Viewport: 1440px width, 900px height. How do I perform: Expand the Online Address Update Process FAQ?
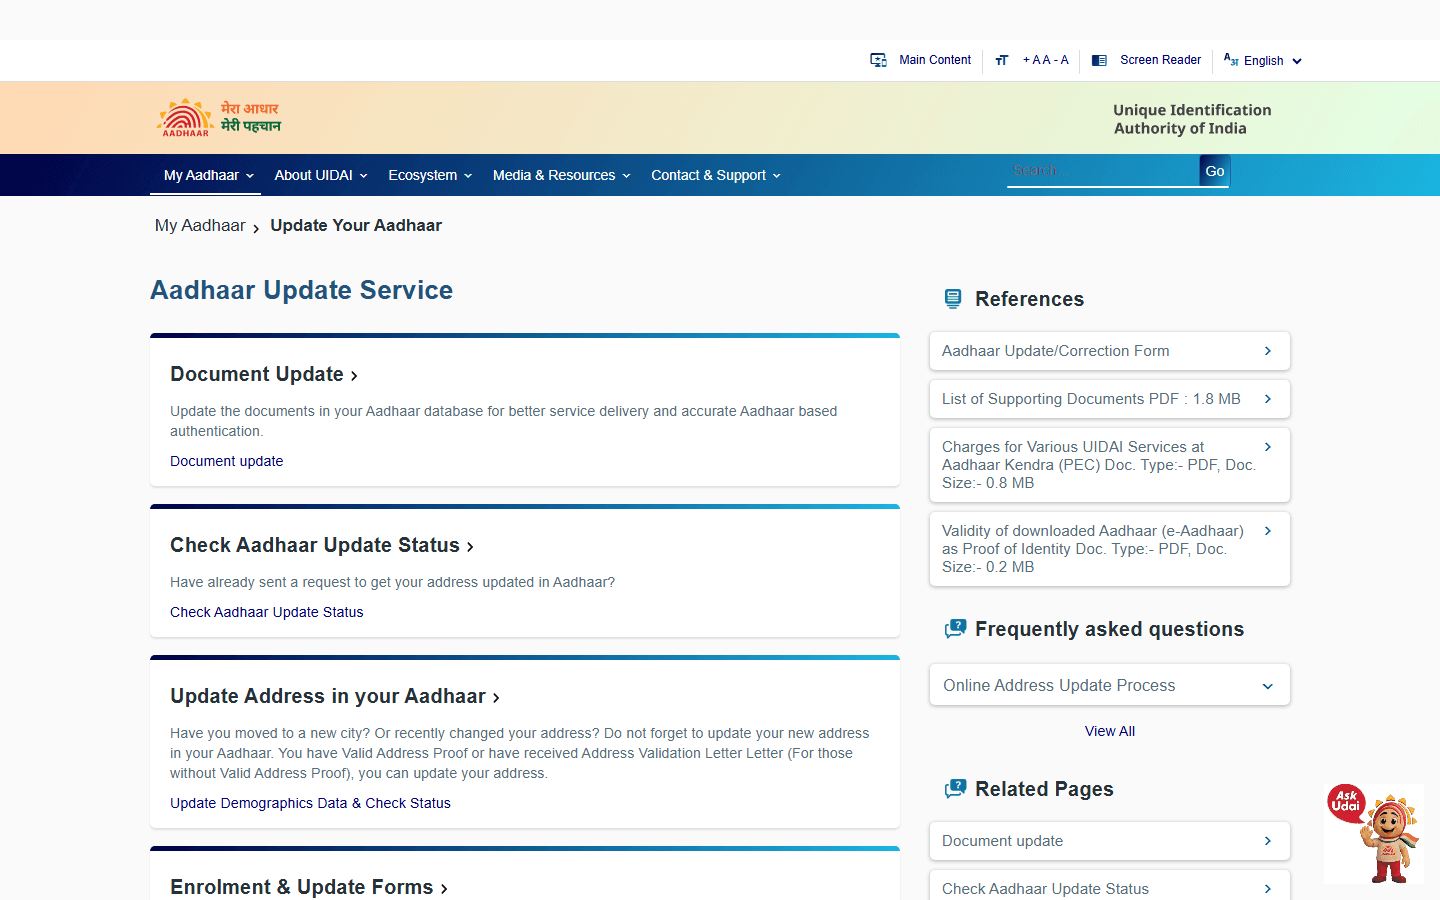coord(1109,685)
